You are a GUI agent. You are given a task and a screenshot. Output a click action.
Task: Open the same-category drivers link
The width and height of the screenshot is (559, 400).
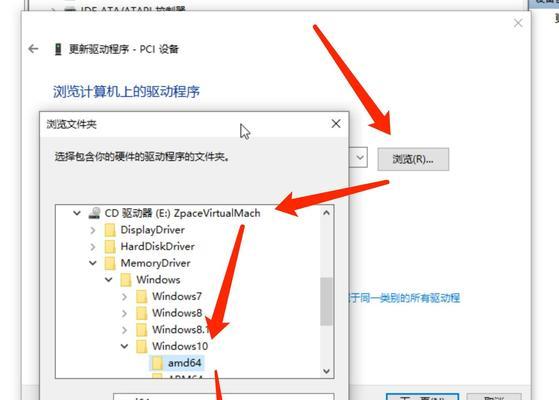(405, 298)
